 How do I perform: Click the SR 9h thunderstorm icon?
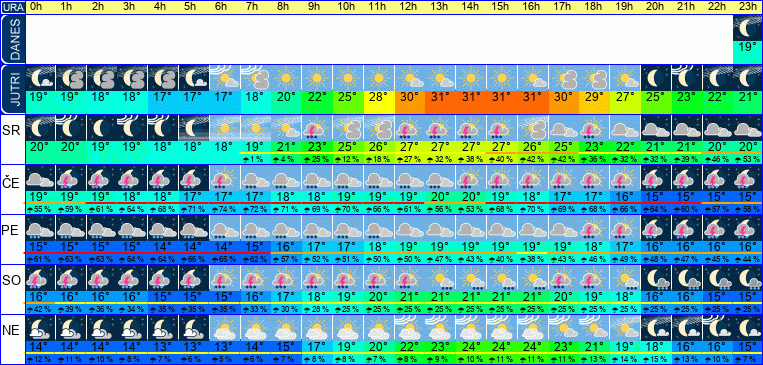click(x=317, y=128)
